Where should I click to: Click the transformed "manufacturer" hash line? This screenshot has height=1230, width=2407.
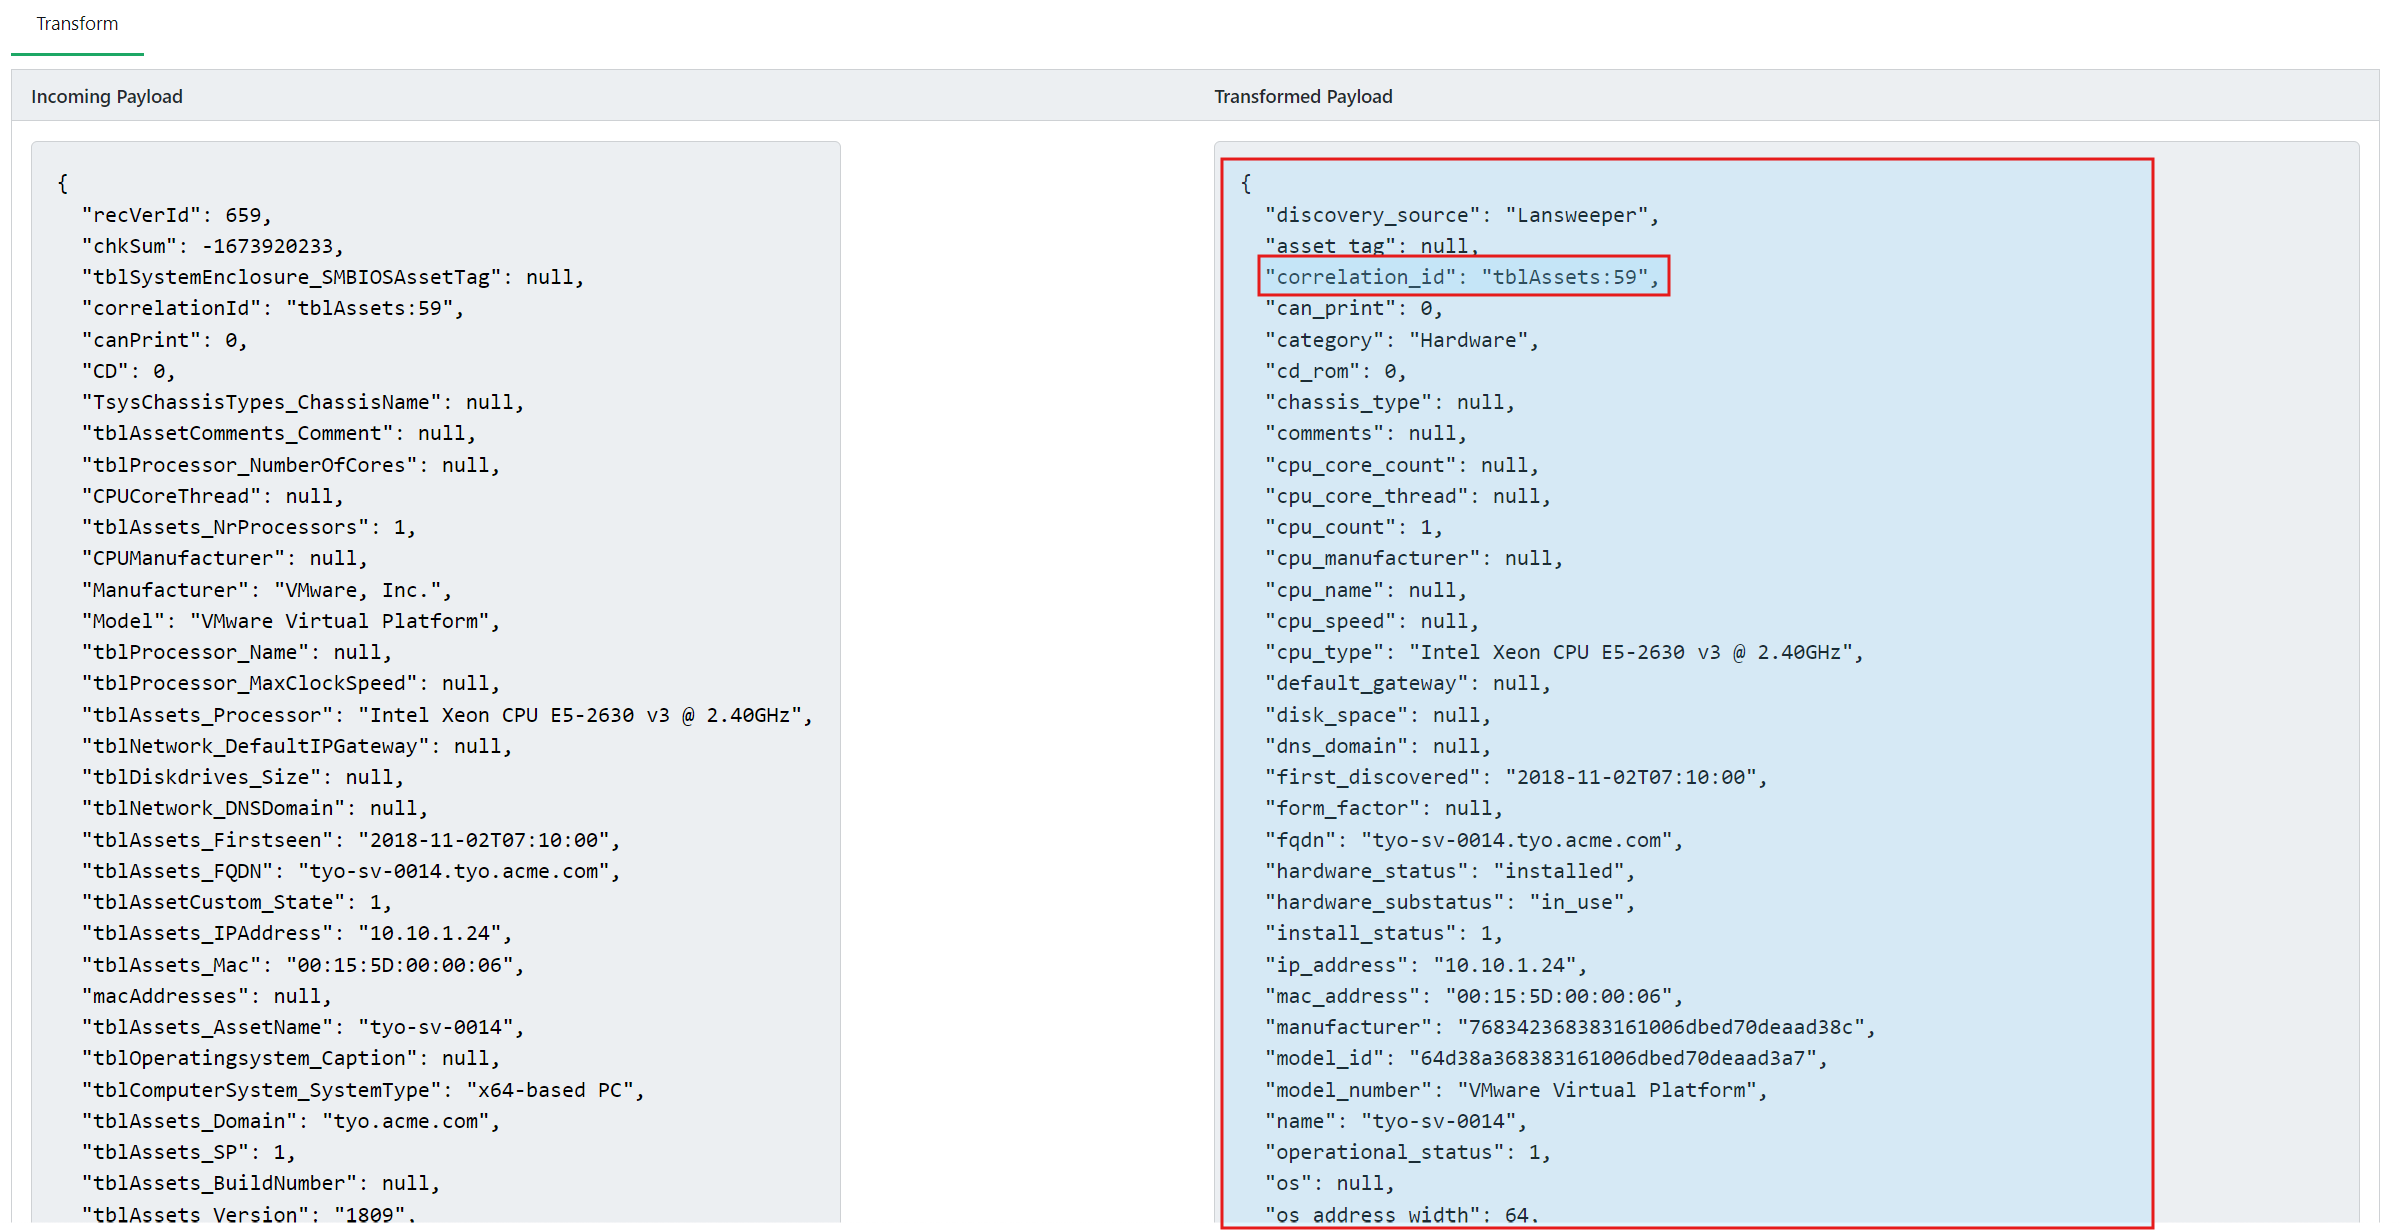point(1571,1027)
